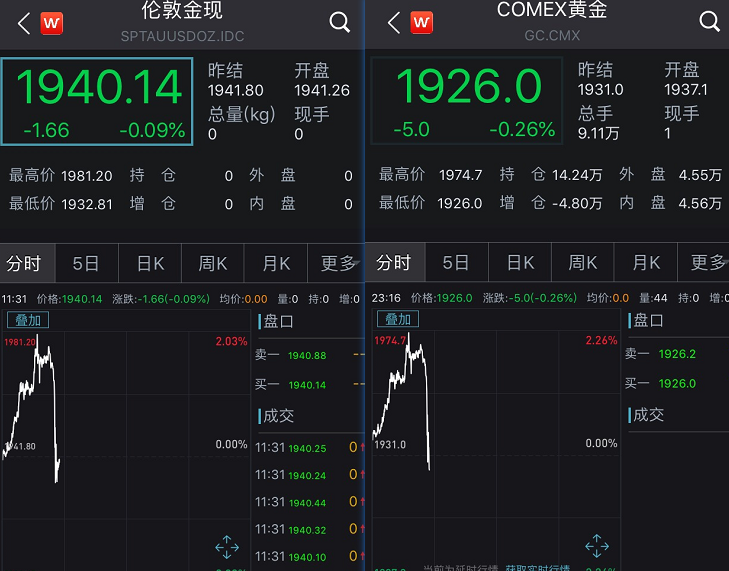Open red W logo on COMEX黄金 panel
Viewport: 729px width, 571px height.
421,22
